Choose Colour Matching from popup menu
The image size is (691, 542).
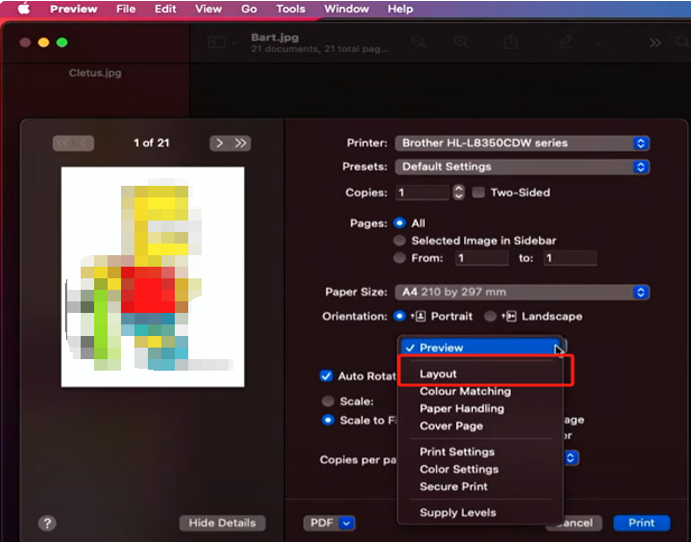click(480, 391)
